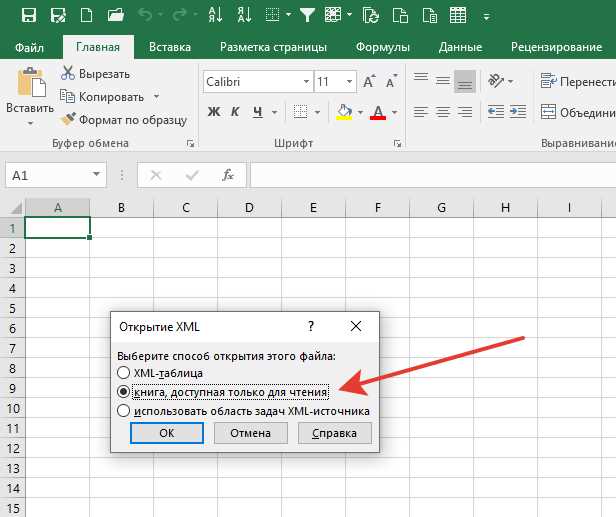The image size is (616, 517).
Task: Click the Redo arrow icon
Action: click(x=180, y=16)
